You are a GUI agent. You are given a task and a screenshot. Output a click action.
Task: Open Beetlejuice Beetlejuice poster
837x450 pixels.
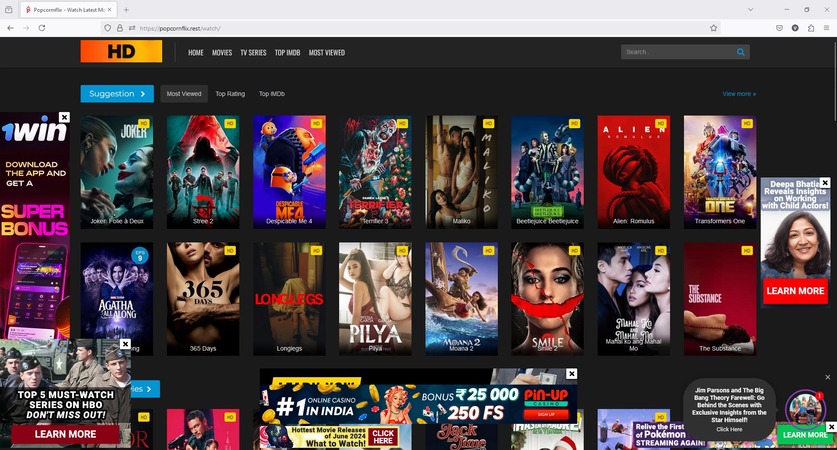click(548, 172)
